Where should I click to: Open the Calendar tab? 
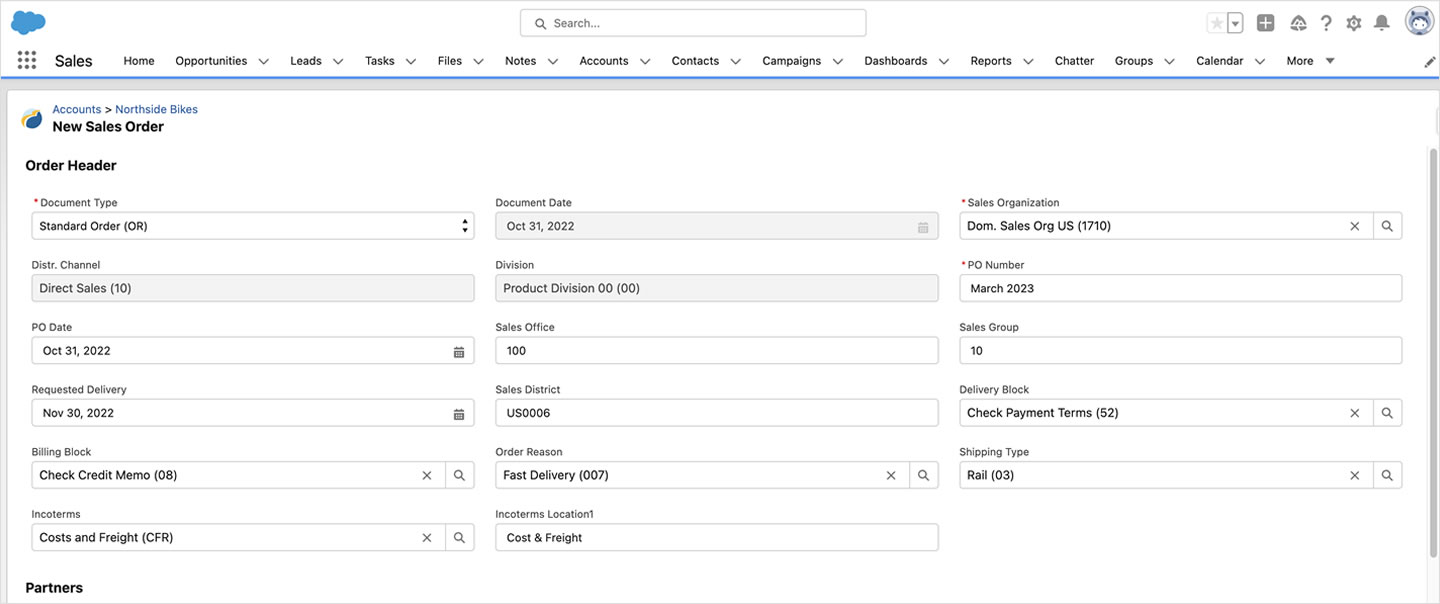(1220, 61)
